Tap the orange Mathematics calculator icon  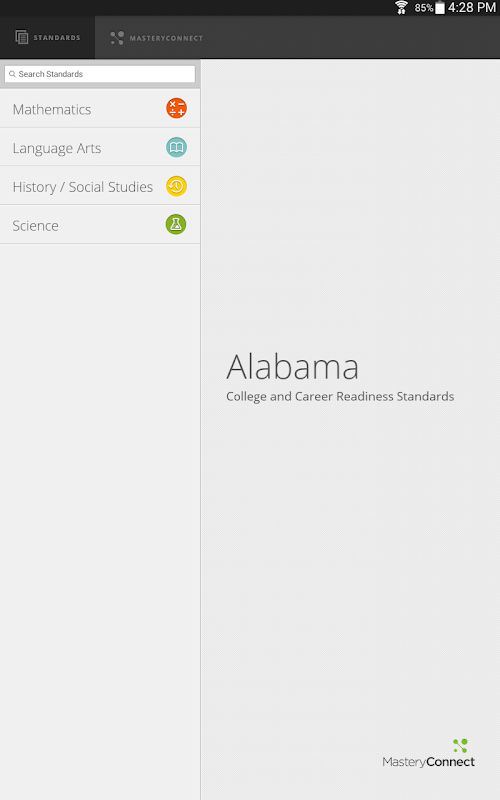(x=176, y=108)
